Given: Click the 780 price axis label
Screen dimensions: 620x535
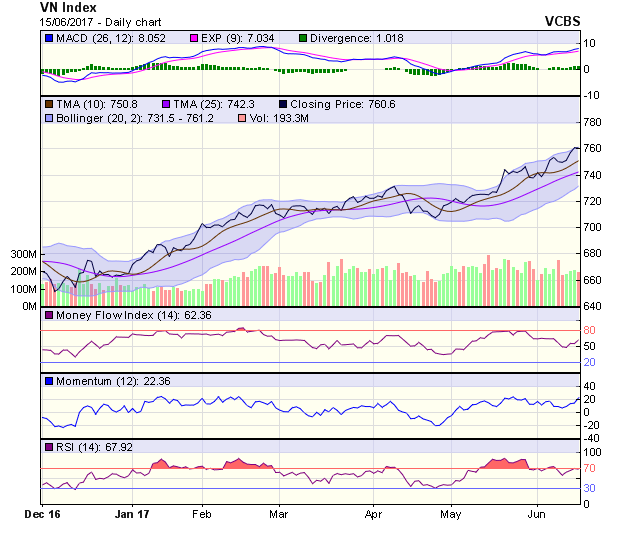Looking at the screenshot, I should click(592, 122).
